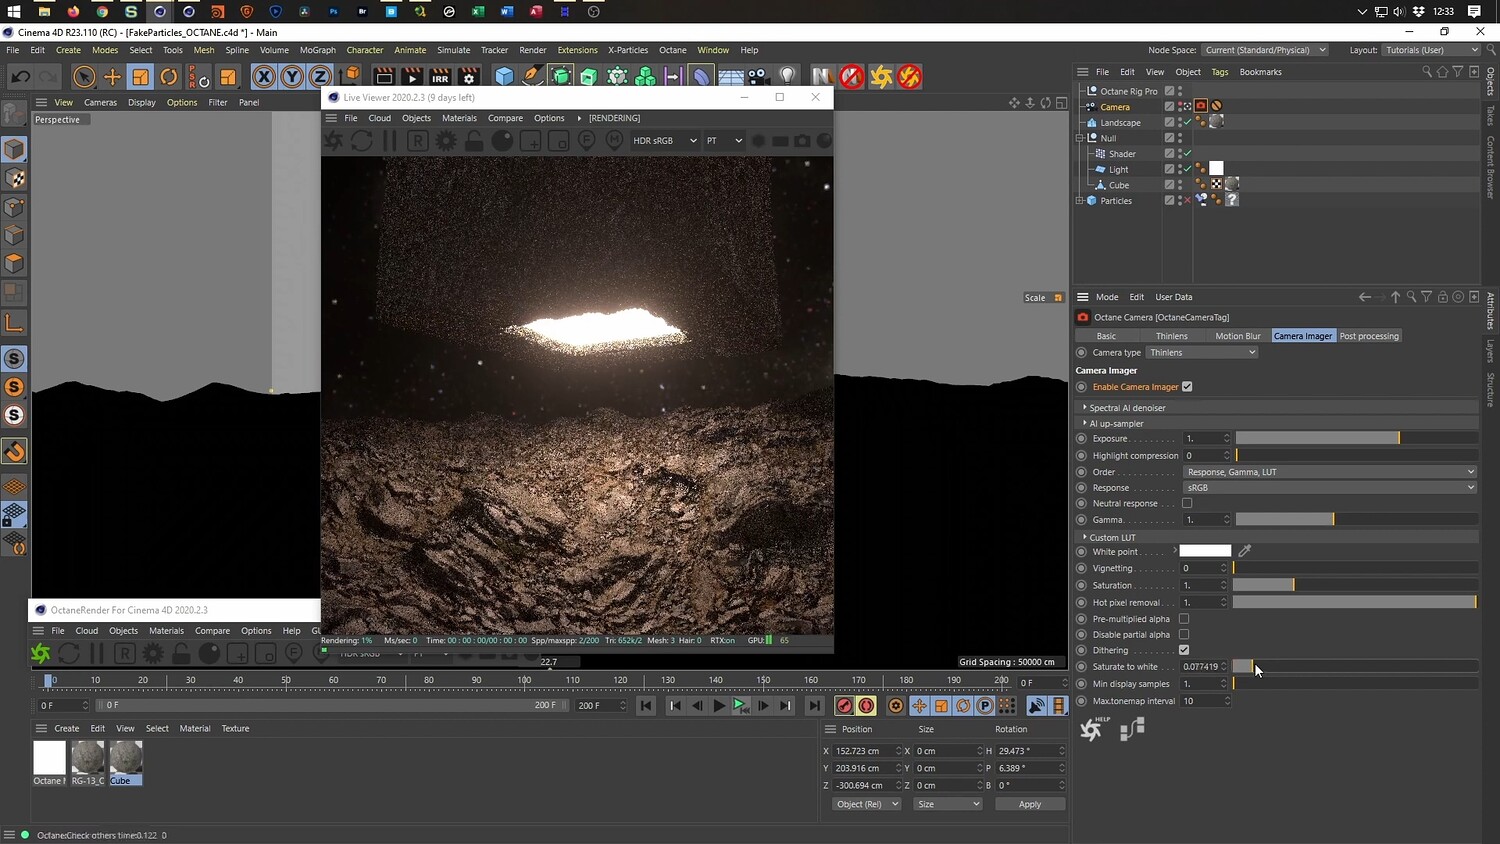Screen dimensions: 1500x844
Task: Click the Undo arrow in the top toolbar
Action: click(x=20, y=77)
